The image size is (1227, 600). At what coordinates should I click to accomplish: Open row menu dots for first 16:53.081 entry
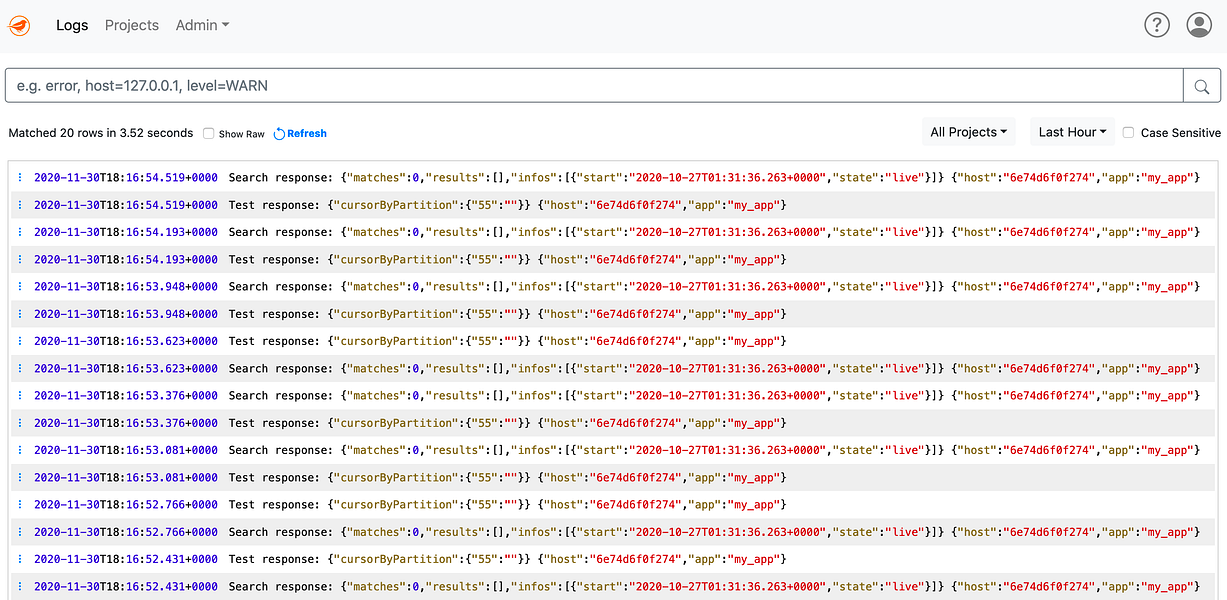click(20, 450)
